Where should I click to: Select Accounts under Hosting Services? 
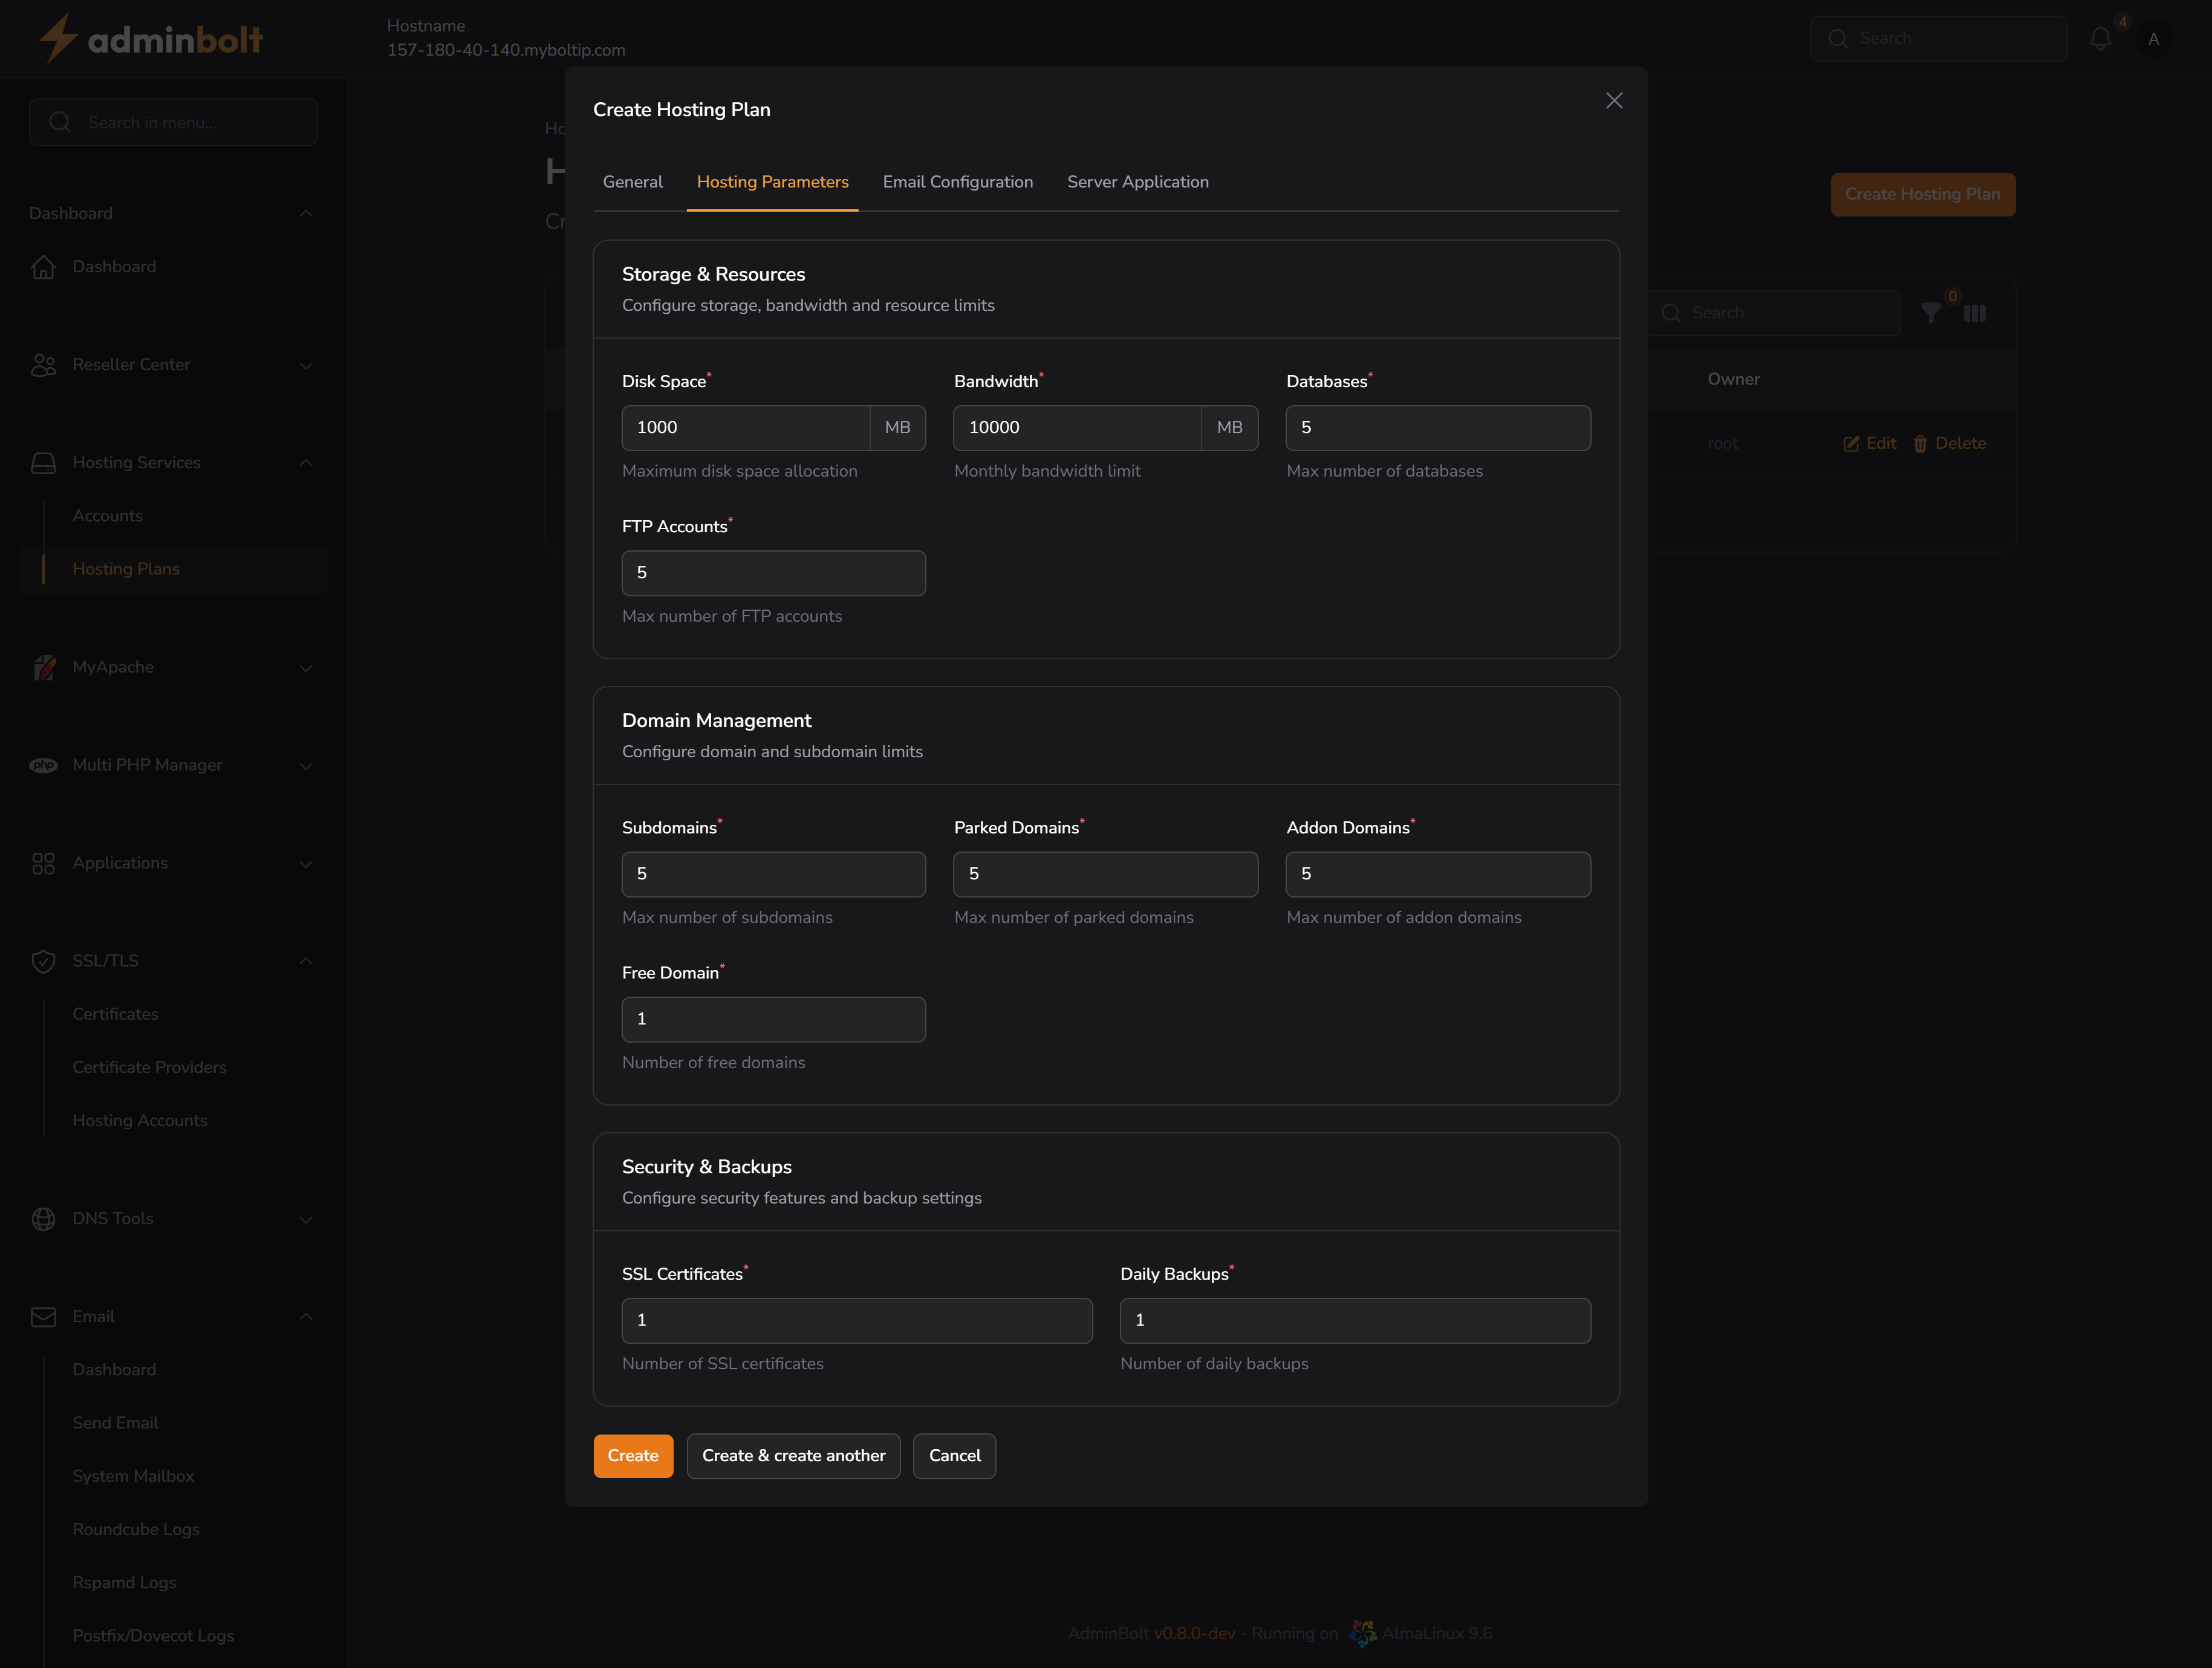click(107, 515)
